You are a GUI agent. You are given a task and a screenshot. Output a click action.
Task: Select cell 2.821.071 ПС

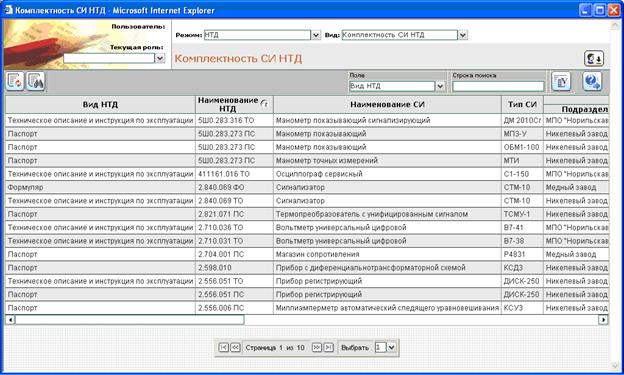234,214
